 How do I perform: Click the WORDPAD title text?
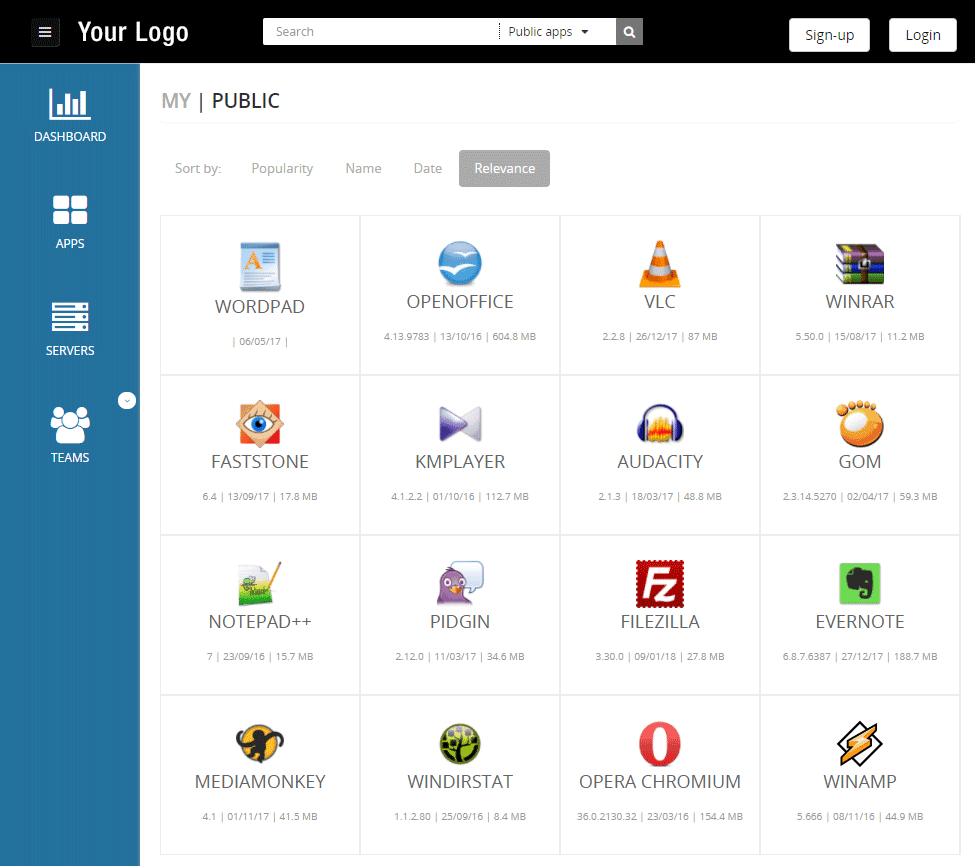click(260, 306)
